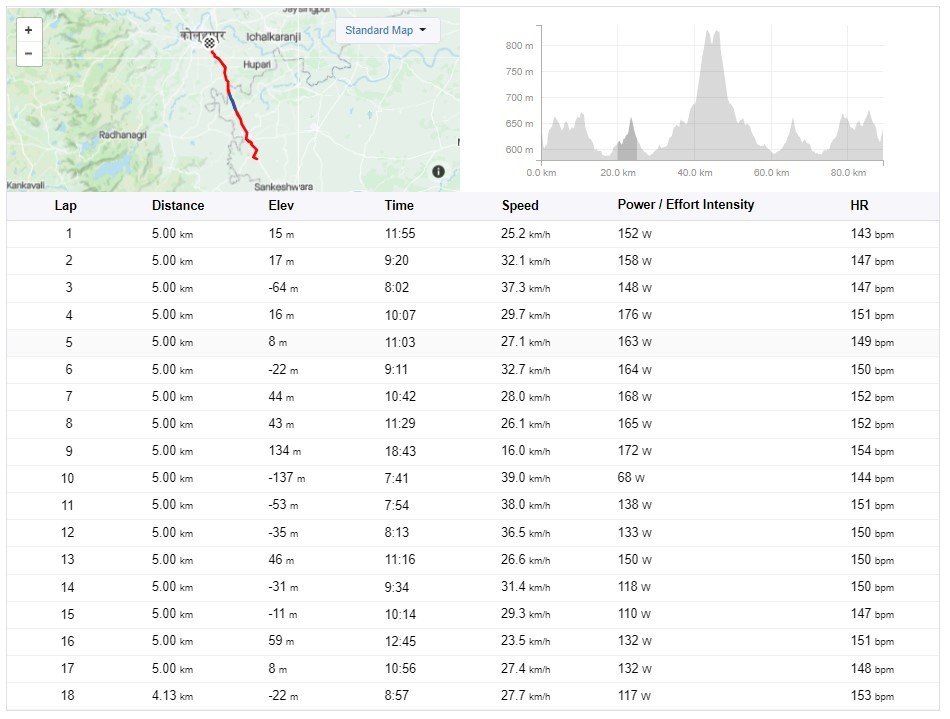The width and height of the screenshot is (950, 719).
Task: Click the Distance column header
Action: 178,206
